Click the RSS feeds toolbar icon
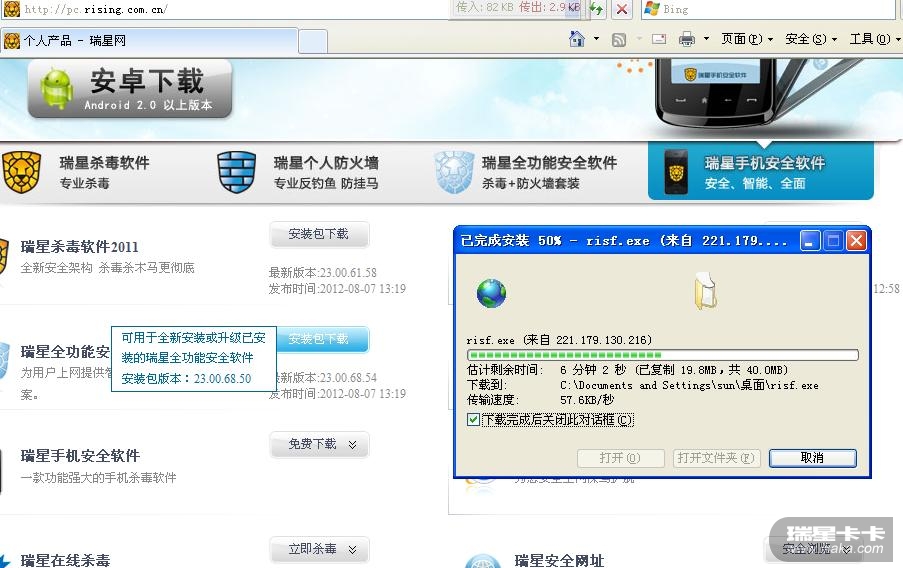The image size is (903, 568). tap(619, 40)
